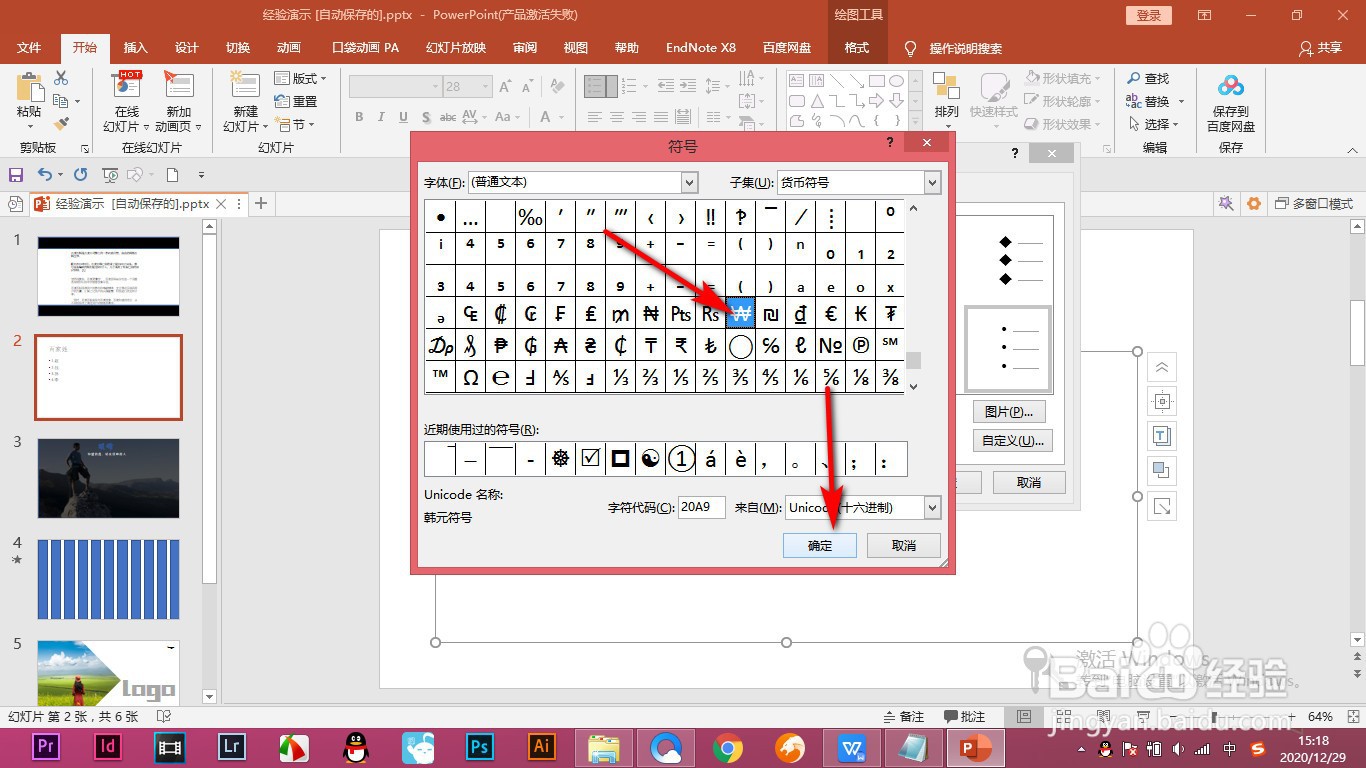Open Photoshop from taskbar
This screenshot has height=768, width=1366.
click(x=481, y=746)
